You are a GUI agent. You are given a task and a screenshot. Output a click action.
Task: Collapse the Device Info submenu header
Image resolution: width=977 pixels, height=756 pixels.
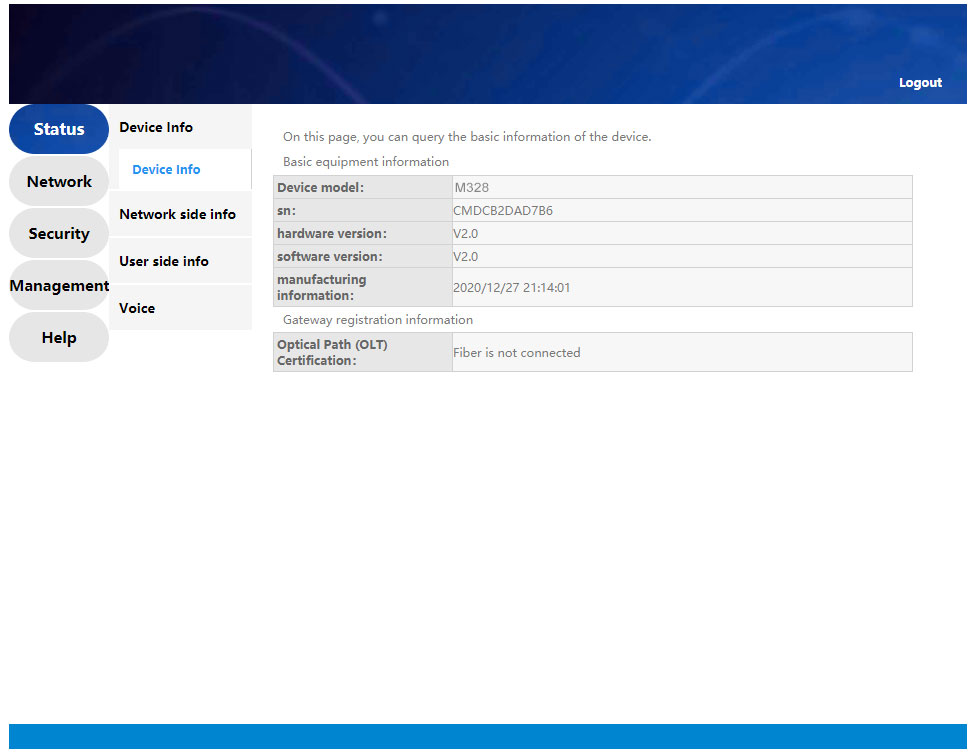click(156, 127)
